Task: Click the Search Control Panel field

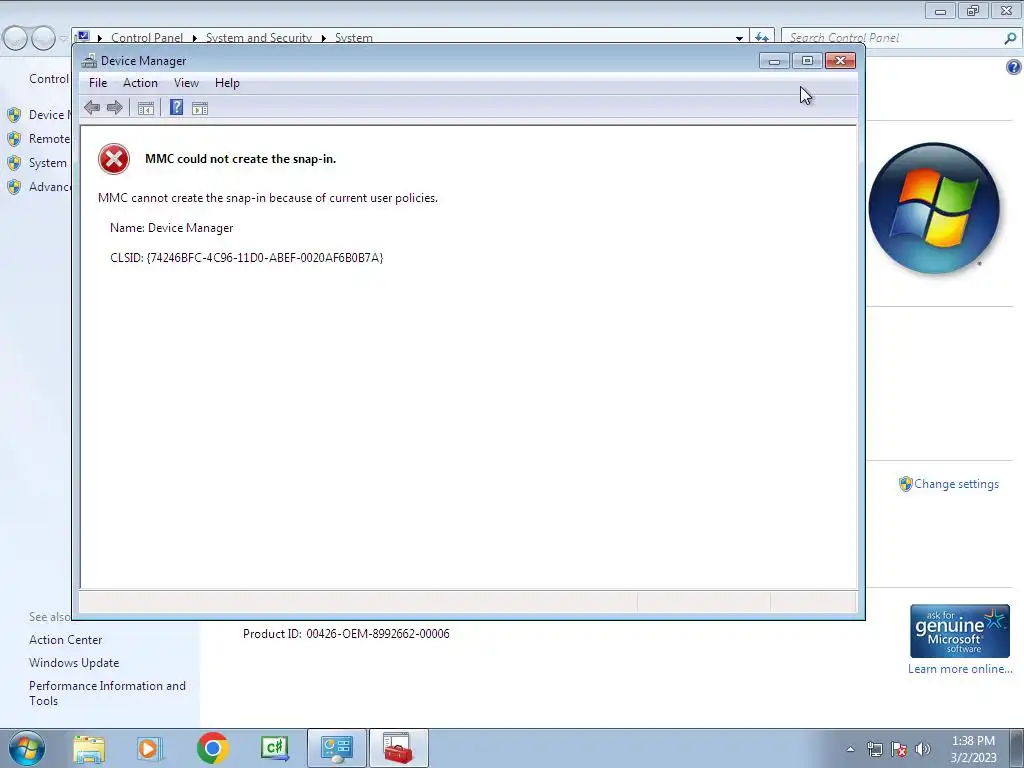Action: click(x=892, y=38)
